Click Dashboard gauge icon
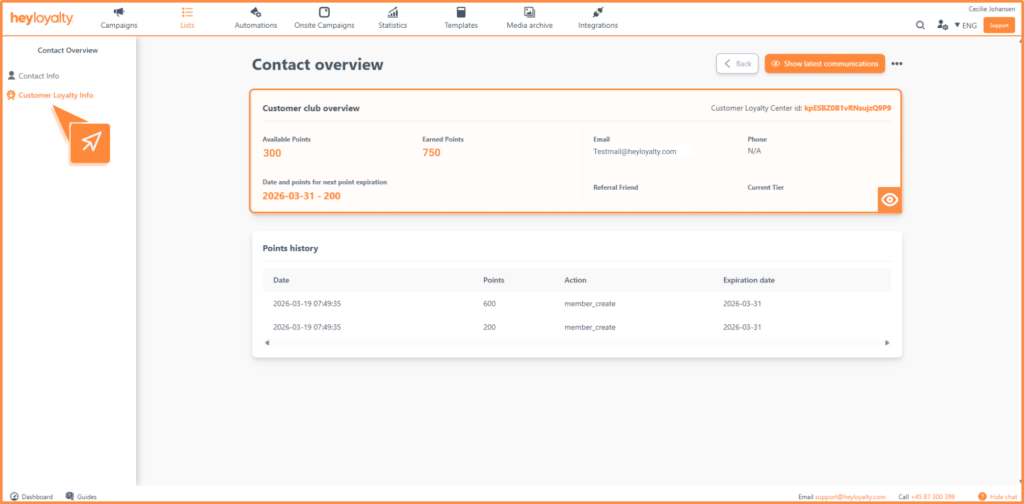This screenshot has height=504, width=1024. point(14,496)
